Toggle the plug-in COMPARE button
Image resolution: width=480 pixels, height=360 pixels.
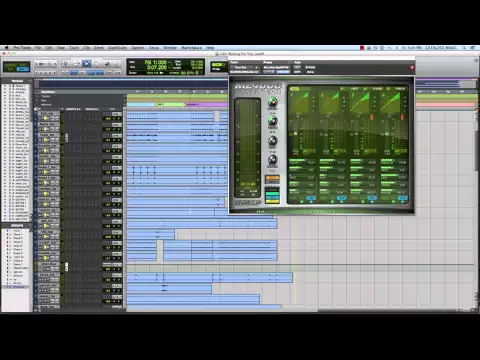tap(283, 72)
